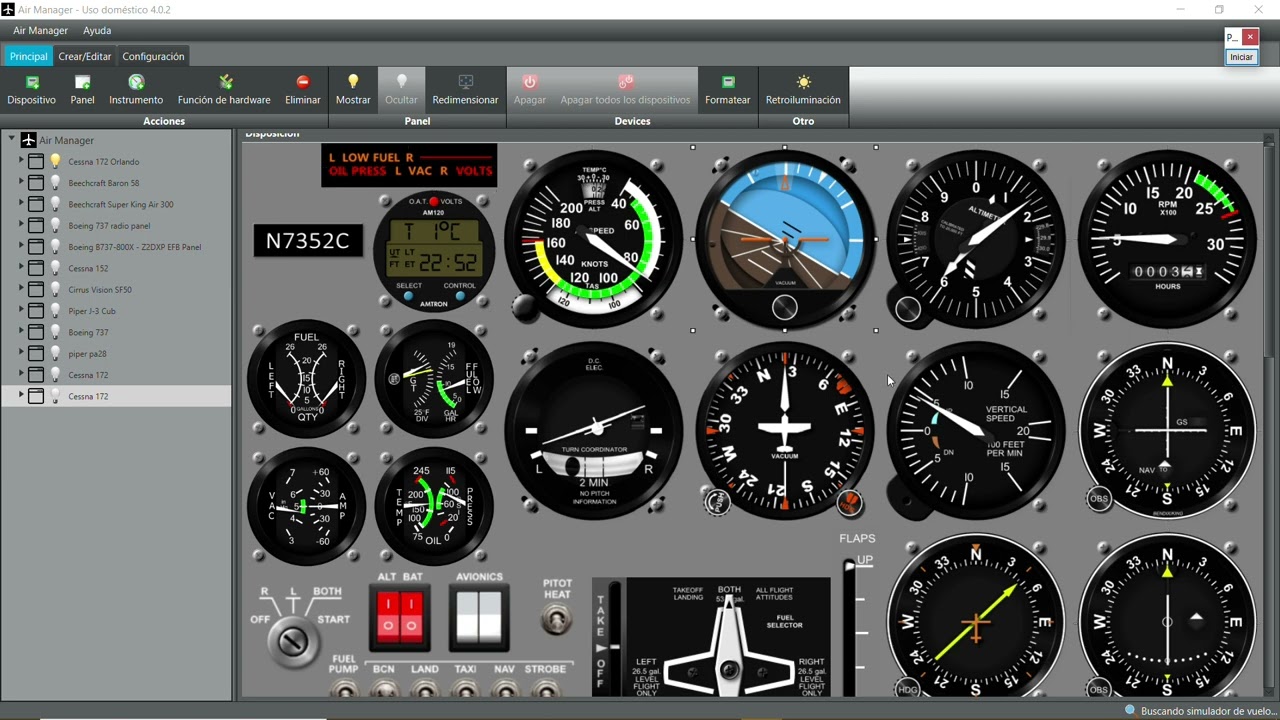Open Función de hardware tool

225,82
